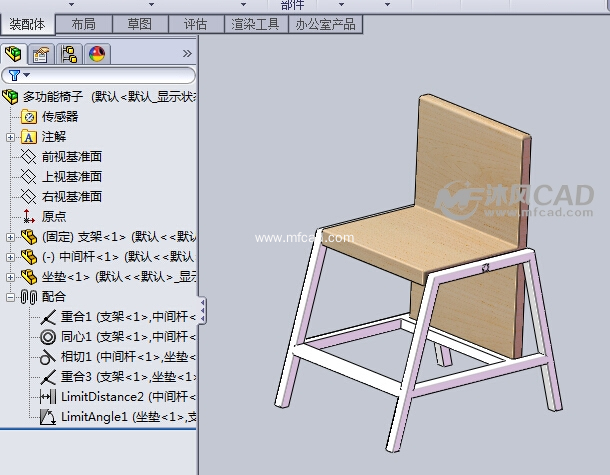The width and height of the screenshot is (610, 475).
Task: Open the ConfigurationManager tab
Action: (x=69, y=54)
